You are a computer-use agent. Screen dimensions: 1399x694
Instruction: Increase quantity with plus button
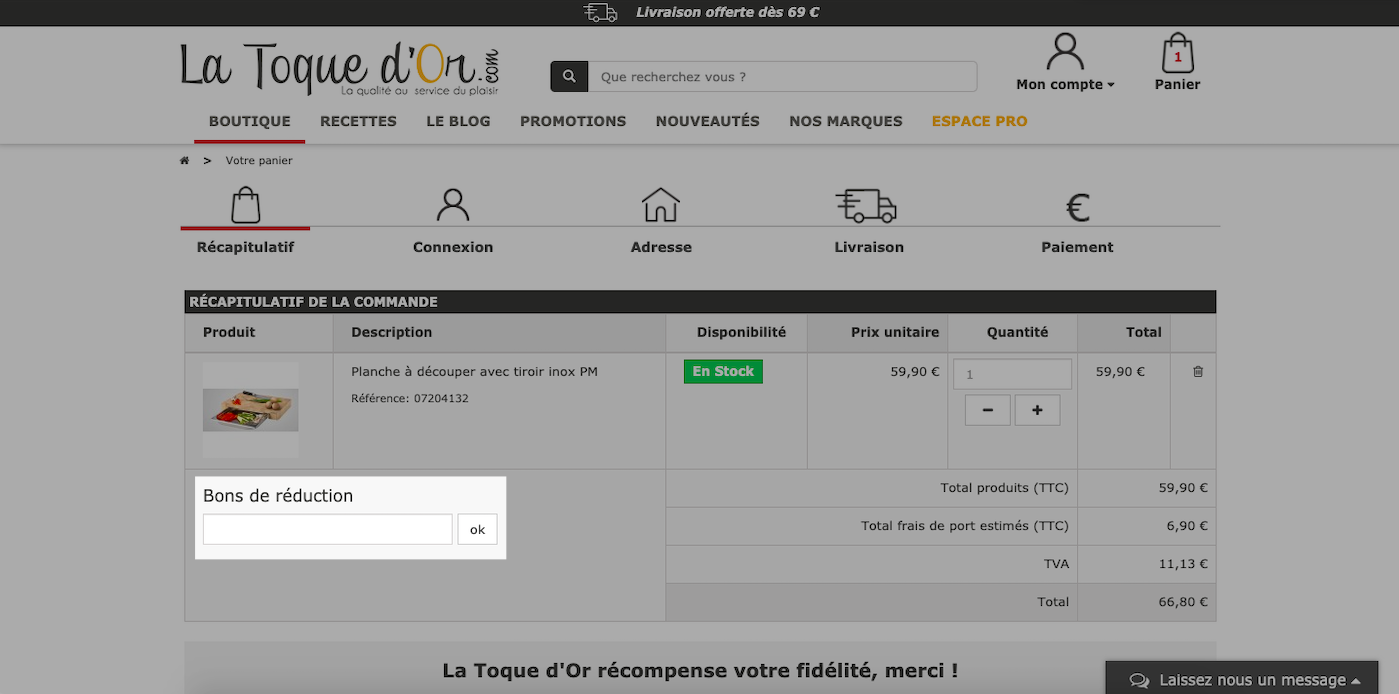(x=1037, y=410)
